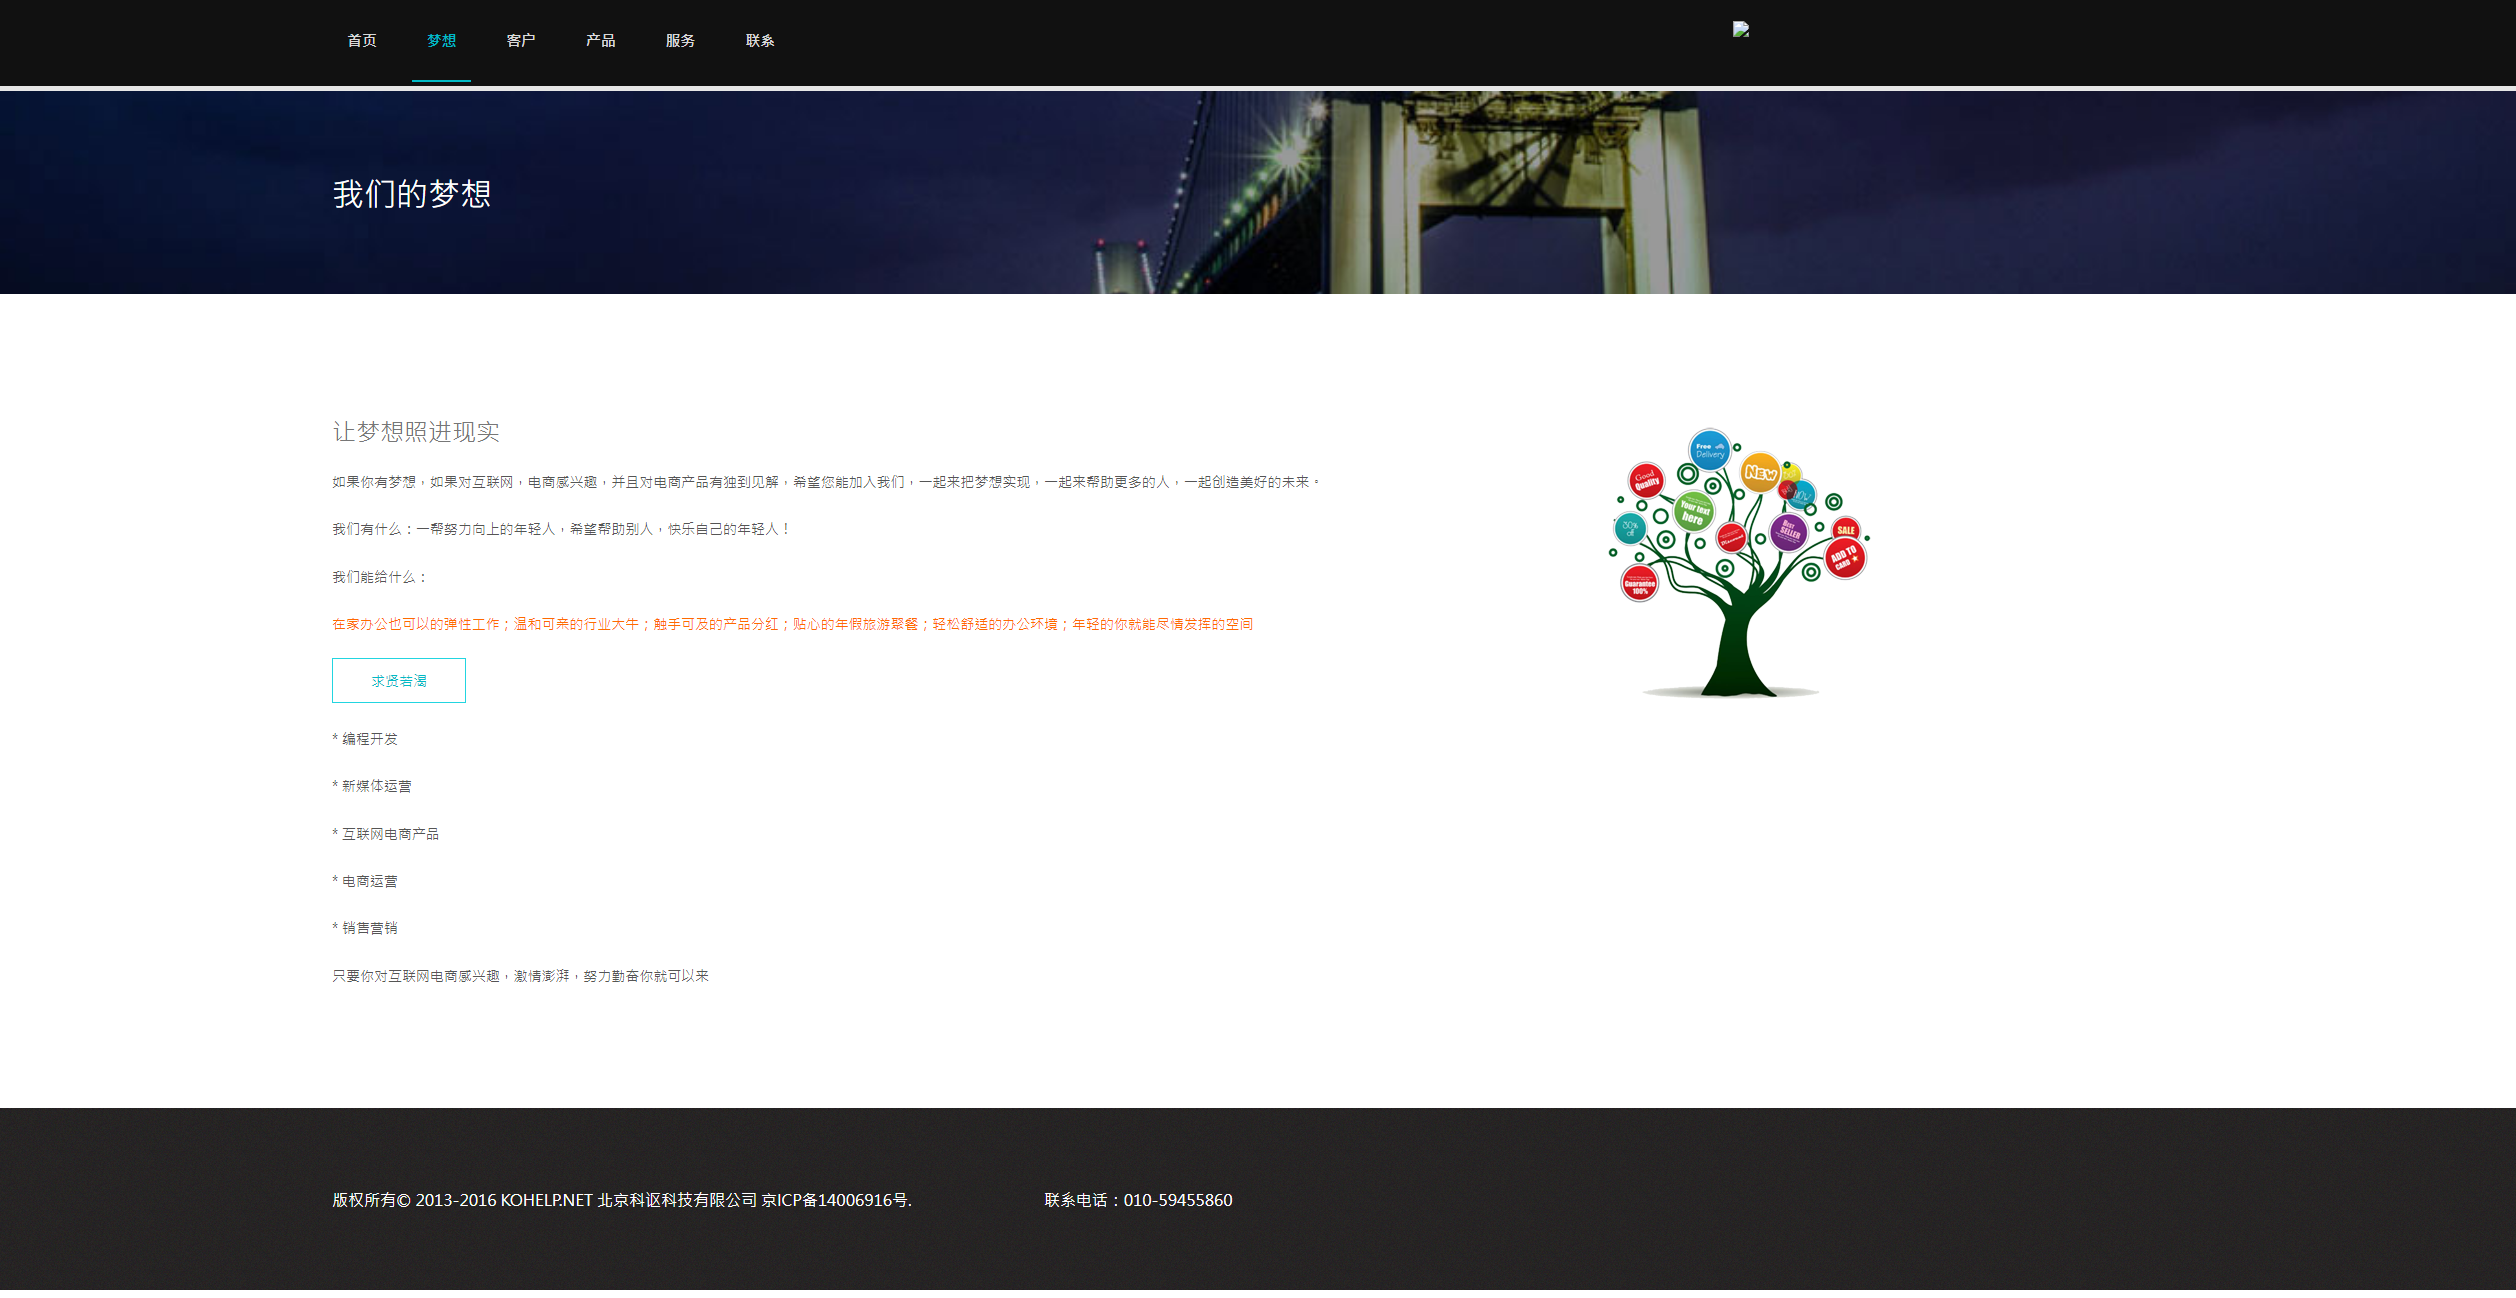Click the broken logo image in header

click(1741, 30)
